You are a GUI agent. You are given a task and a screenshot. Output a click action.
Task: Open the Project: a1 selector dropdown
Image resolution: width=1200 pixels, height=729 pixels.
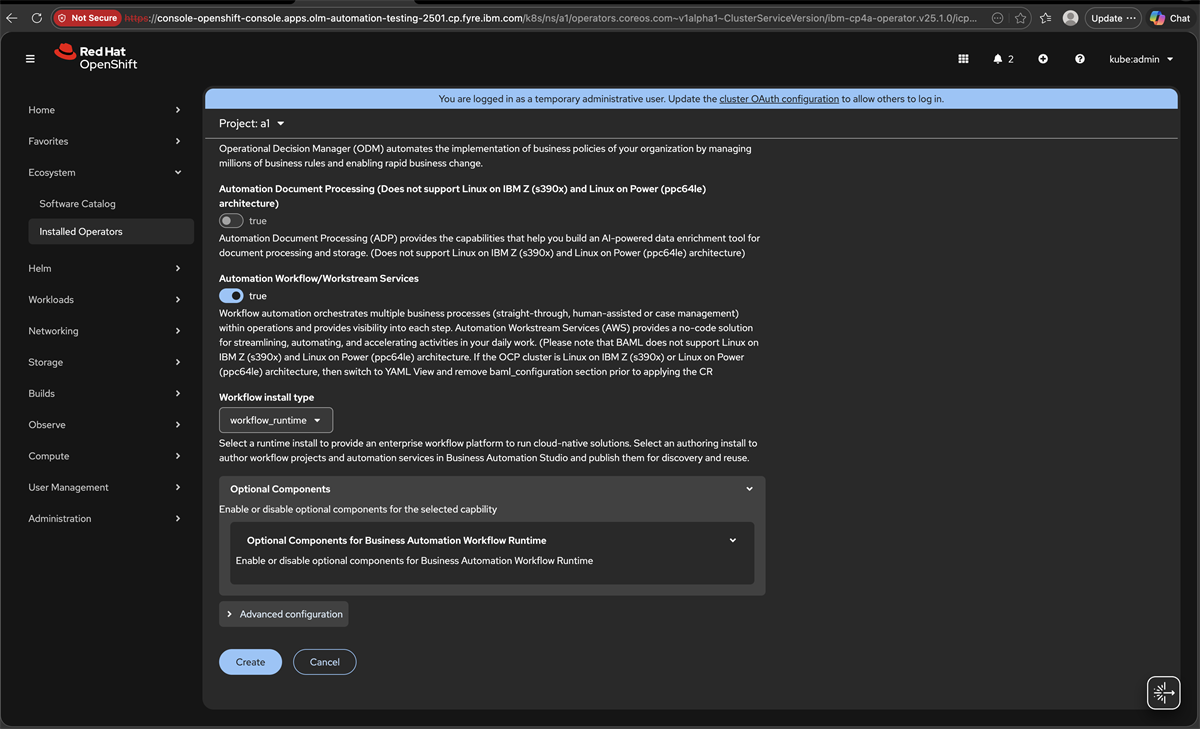(252, 123)
